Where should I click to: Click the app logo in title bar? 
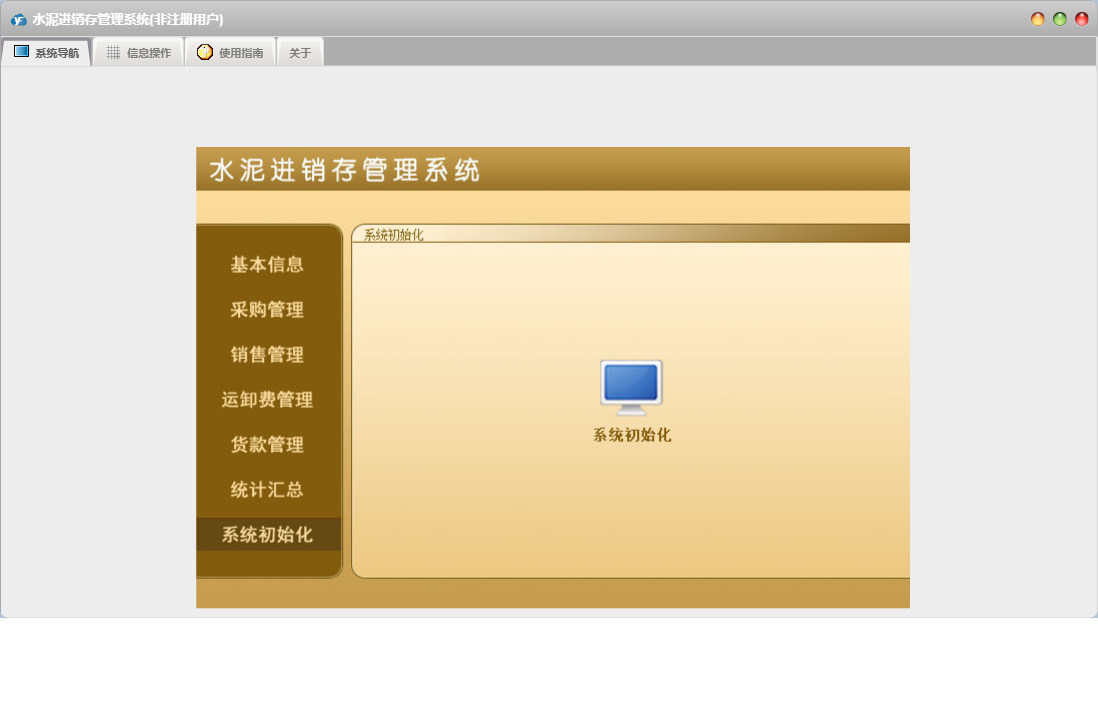pos(19,20)
